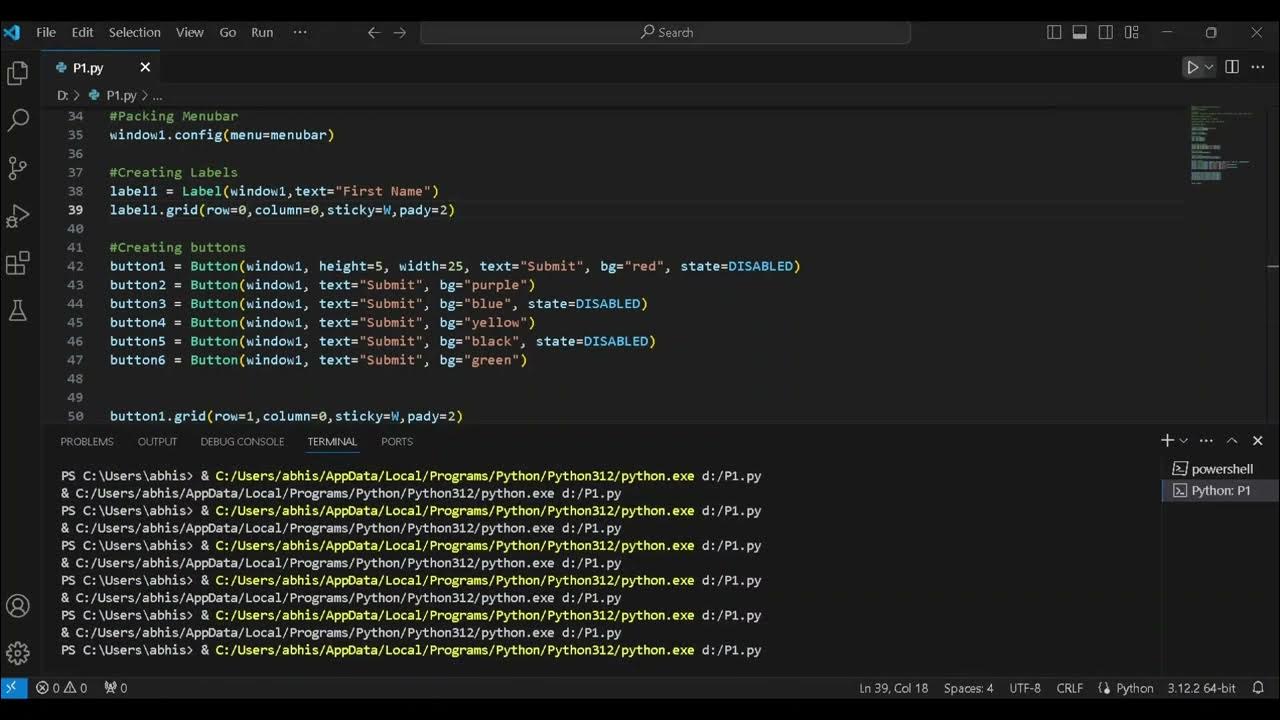Viewport: 1280px width, 720px height.
Task: Select interpreter via 3.12.2 64-bit
Action: pyautogui.click(x=1201, y=688)
